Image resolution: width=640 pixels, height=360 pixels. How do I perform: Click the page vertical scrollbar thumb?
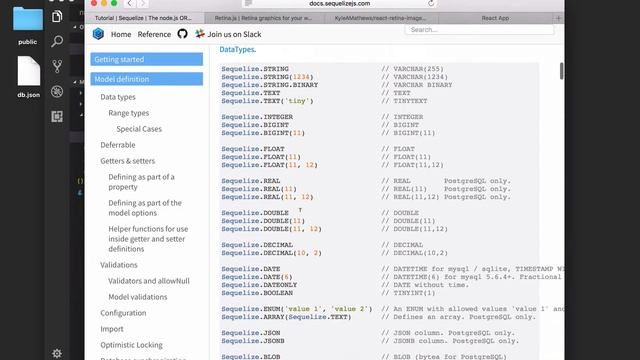tap(562, 71)
